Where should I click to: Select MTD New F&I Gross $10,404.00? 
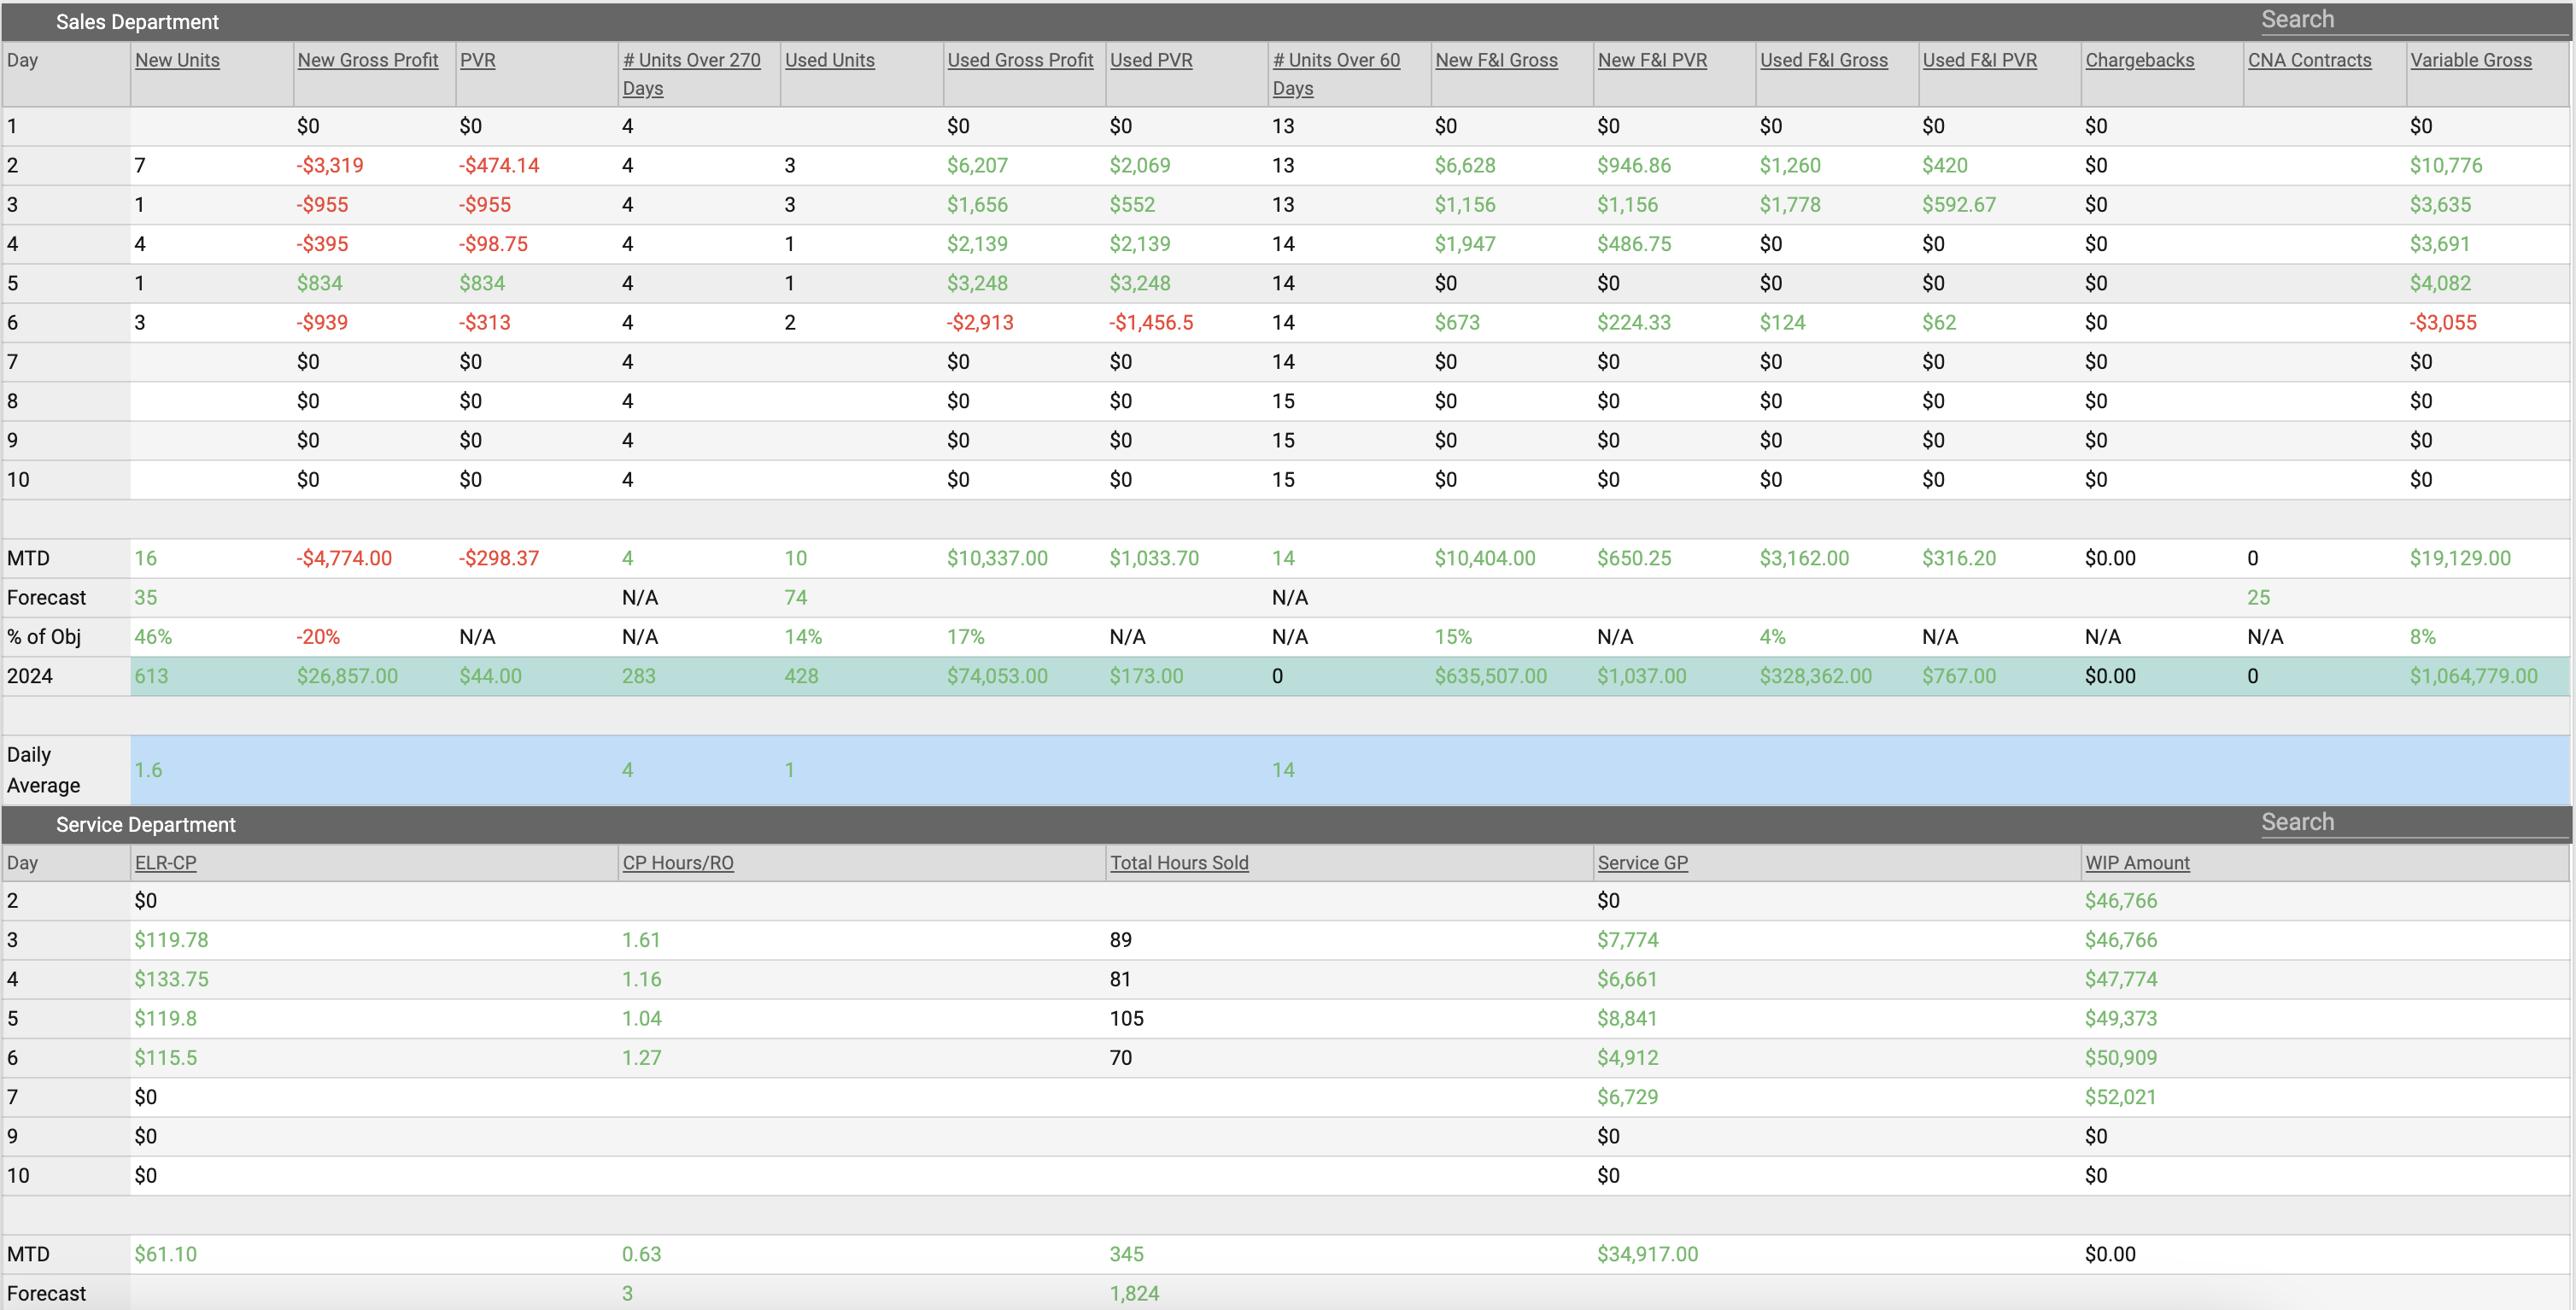tap(1484, 559)
